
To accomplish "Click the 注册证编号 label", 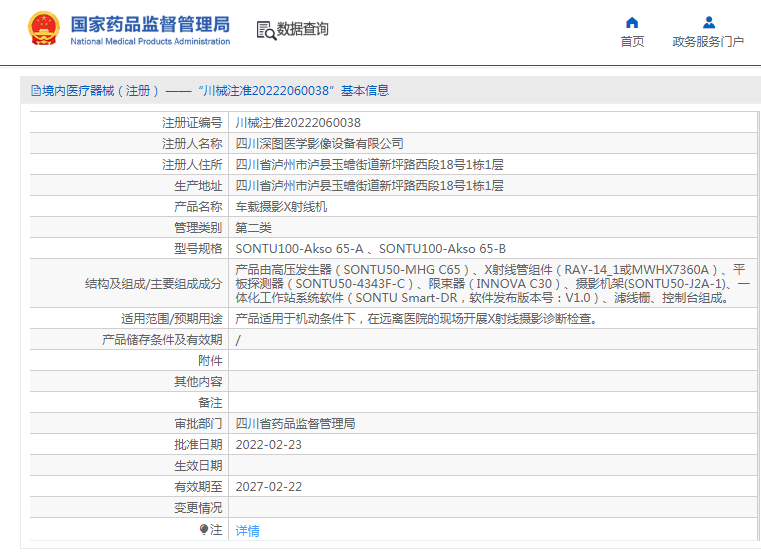I will point(192,123).
